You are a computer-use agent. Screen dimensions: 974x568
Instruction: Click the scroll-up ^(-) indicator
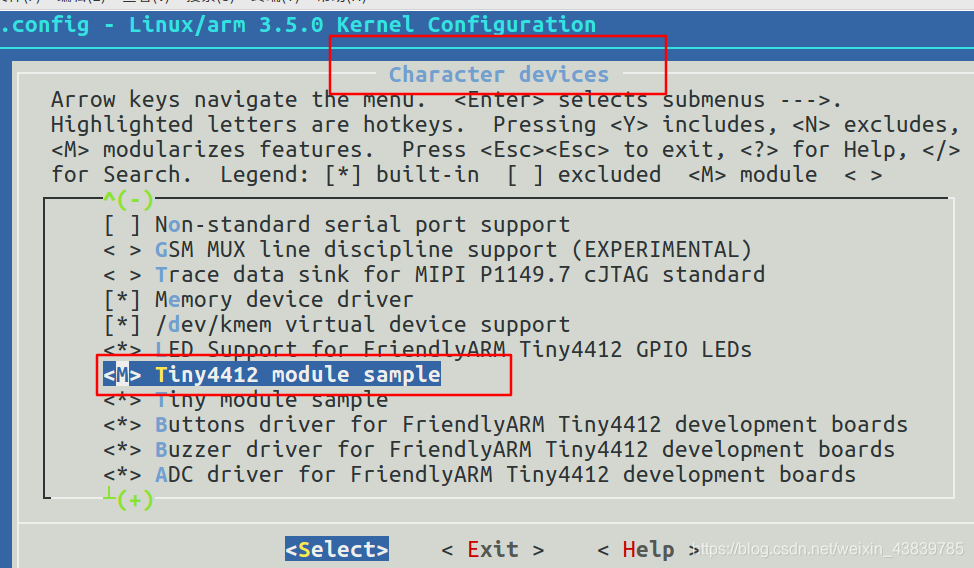click(x=128, y=199)
